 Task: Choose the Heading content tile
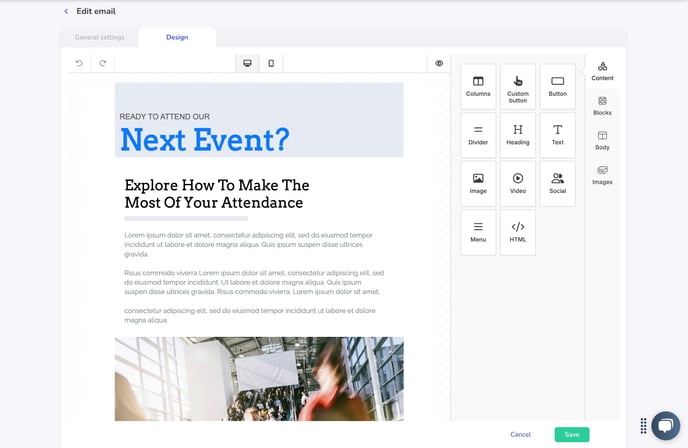(x=517, y=134)
